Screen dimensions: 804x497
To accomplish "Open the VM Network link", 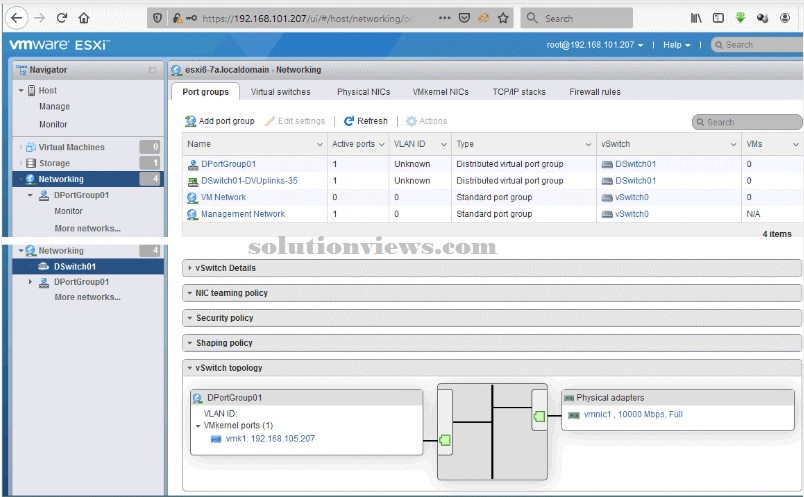I will pos(224,197).
